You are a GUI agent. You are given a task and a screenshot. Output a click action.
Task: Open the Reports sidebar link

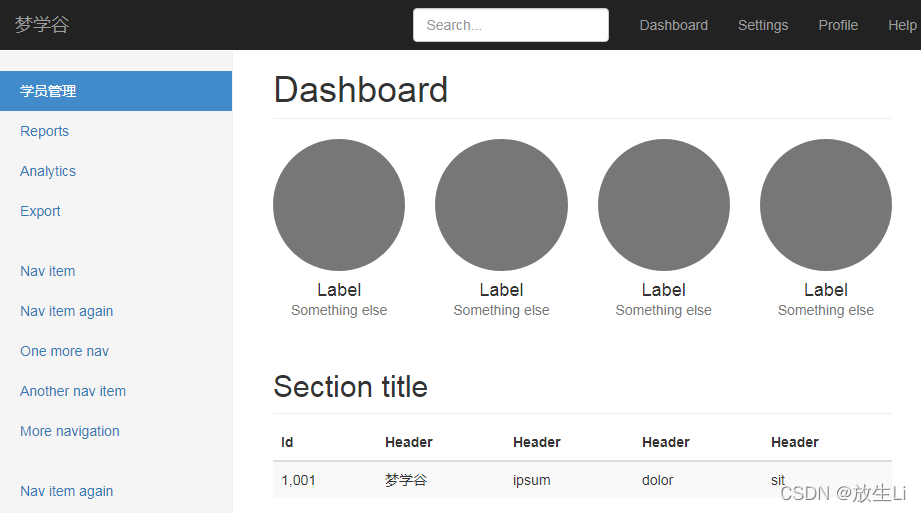pos(45,131)
